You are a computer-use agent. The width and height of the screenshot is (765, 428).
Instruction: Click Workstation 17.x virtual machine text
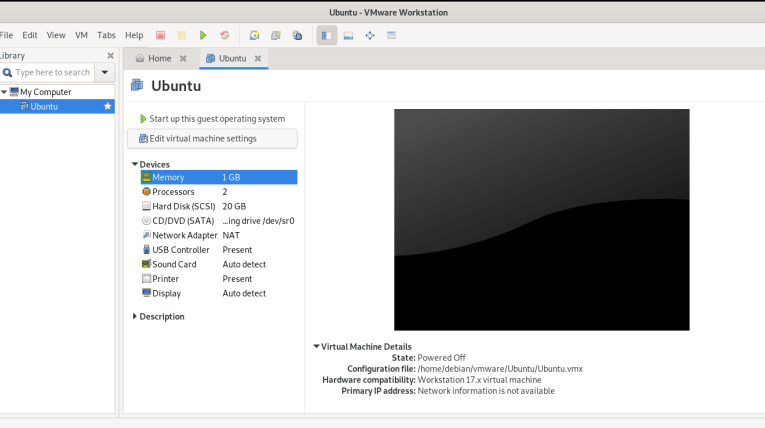[x=479, y=380]
